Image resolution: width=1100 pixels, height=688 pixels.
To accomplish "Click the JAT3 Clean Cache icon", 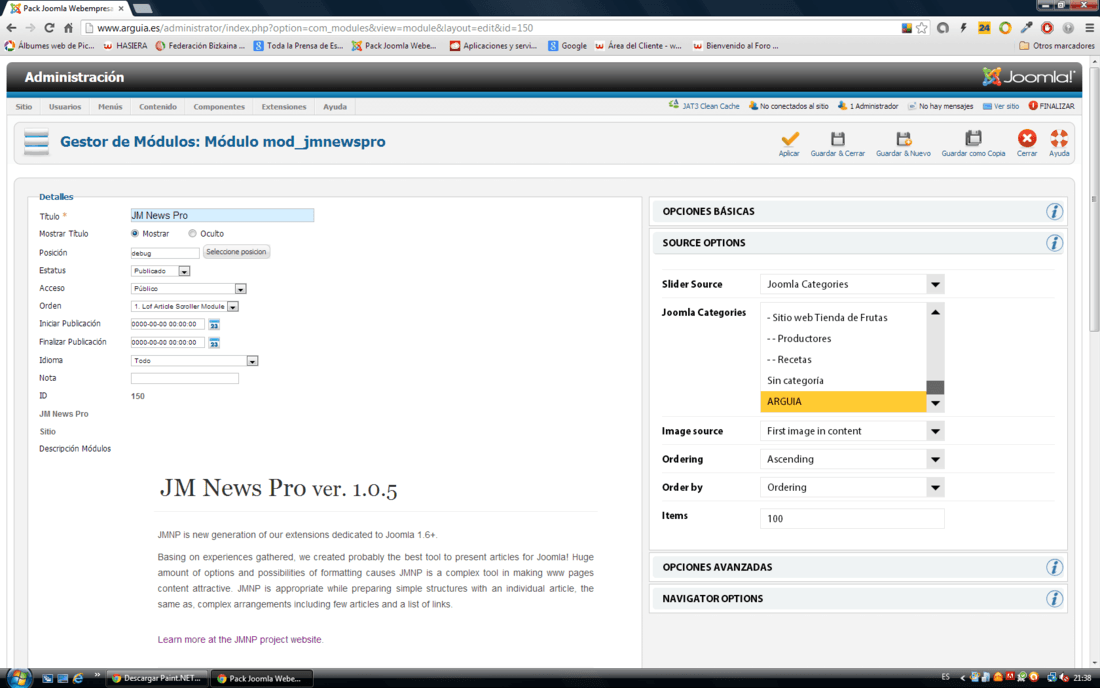I will pyautogui.click(x=673, y=105).
